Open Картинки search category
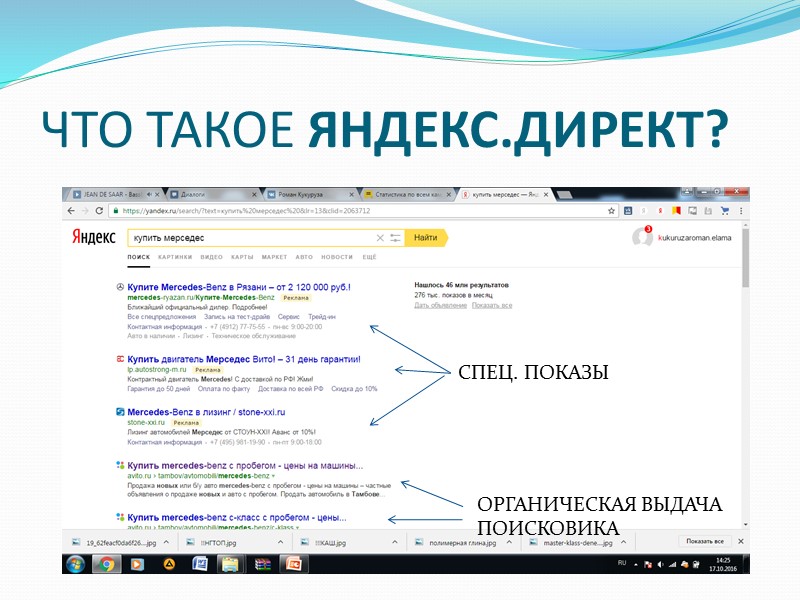This screenshot has height=600, width=800. pyautogui.click(x=175, y=257)
